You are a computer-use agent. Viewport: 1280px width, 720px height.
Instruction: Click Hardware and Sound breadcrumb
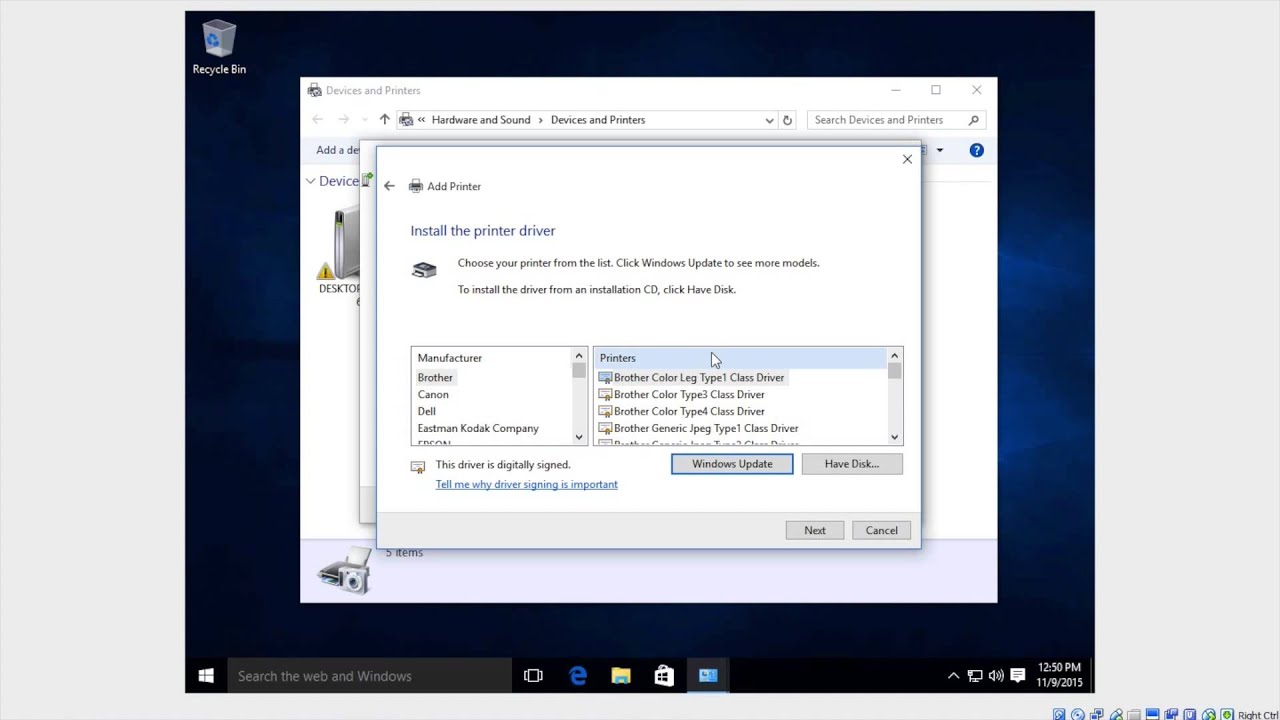[x=481, y=120]
